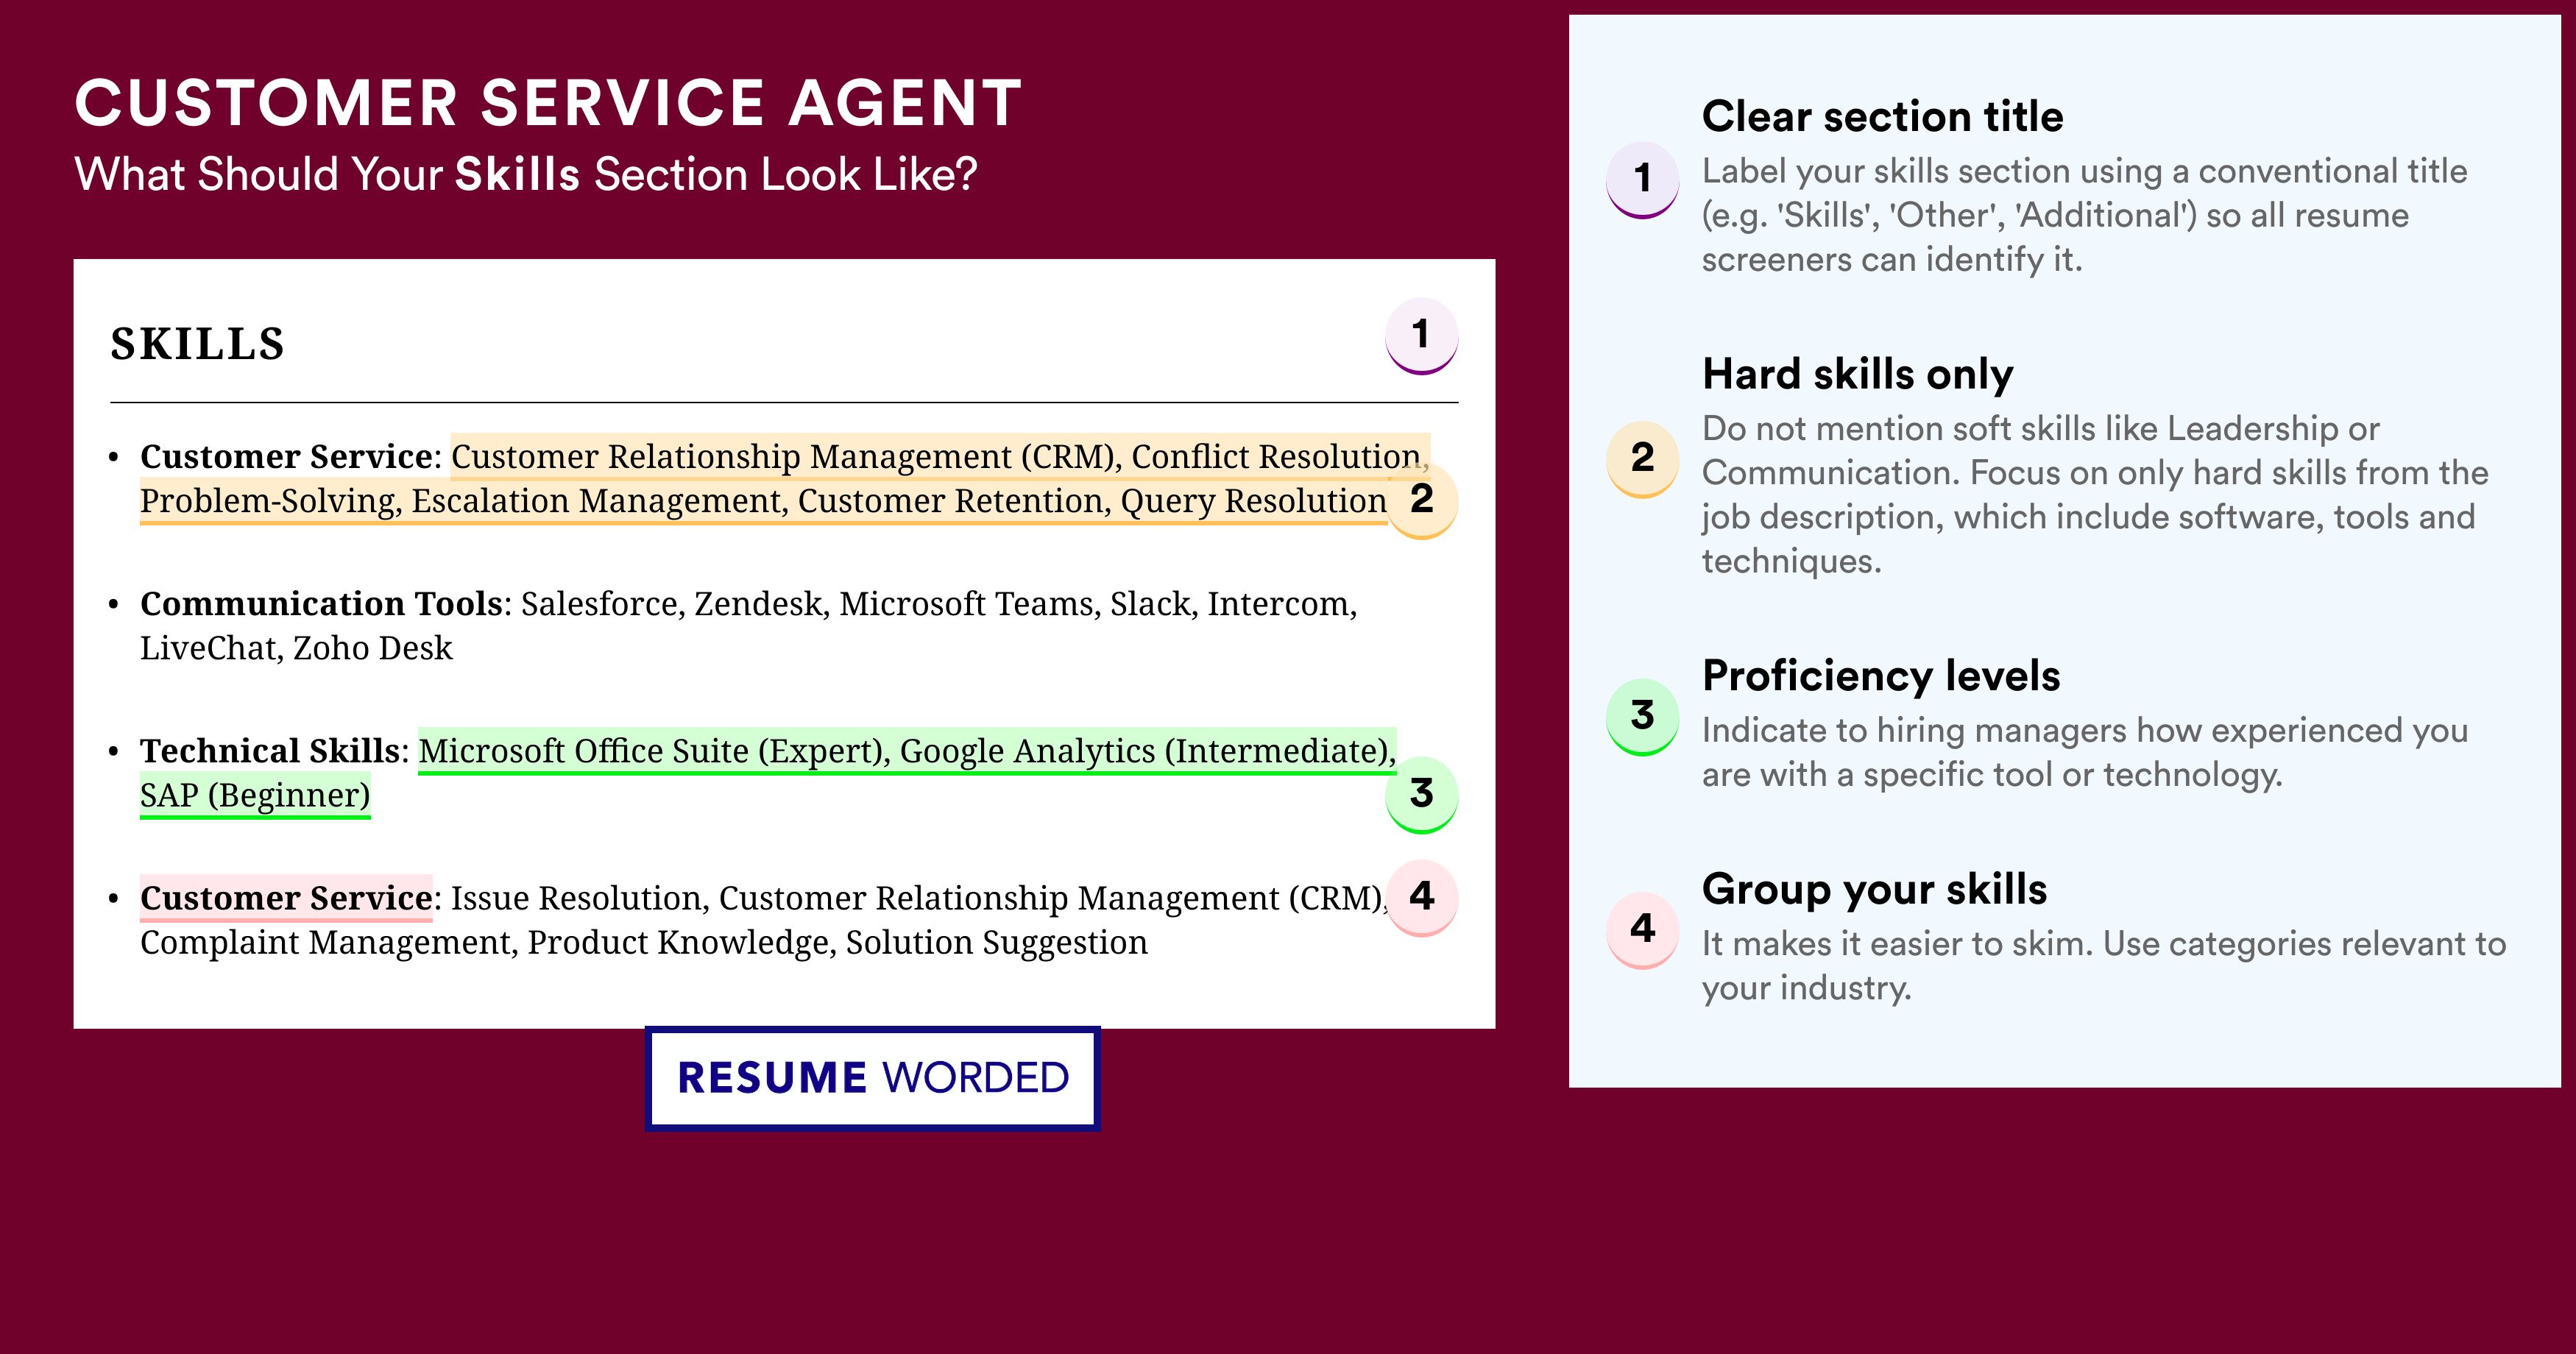The width and height of the screenshot is (2576, 1354).
Task: Click the pink number 4 badge in resume
Action: [x=1421, y=898]
